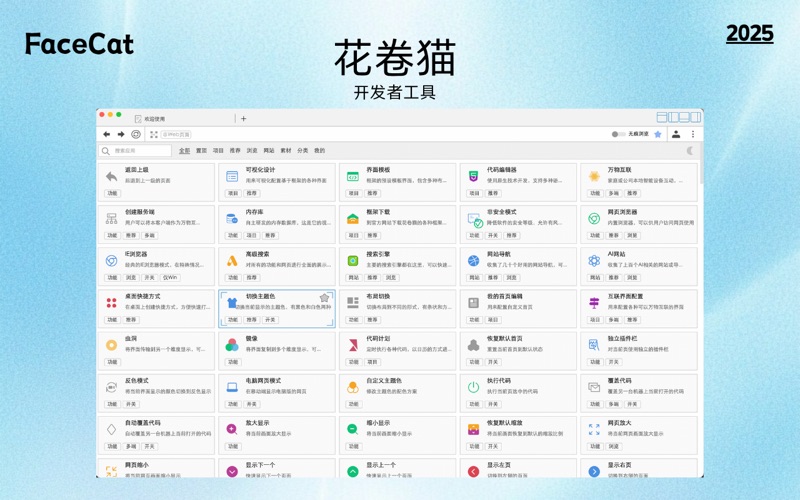The height and width of the screenshot is (500, 800).
Task: Open the IE浏览器 blue icon
Action: click(111, 261)
